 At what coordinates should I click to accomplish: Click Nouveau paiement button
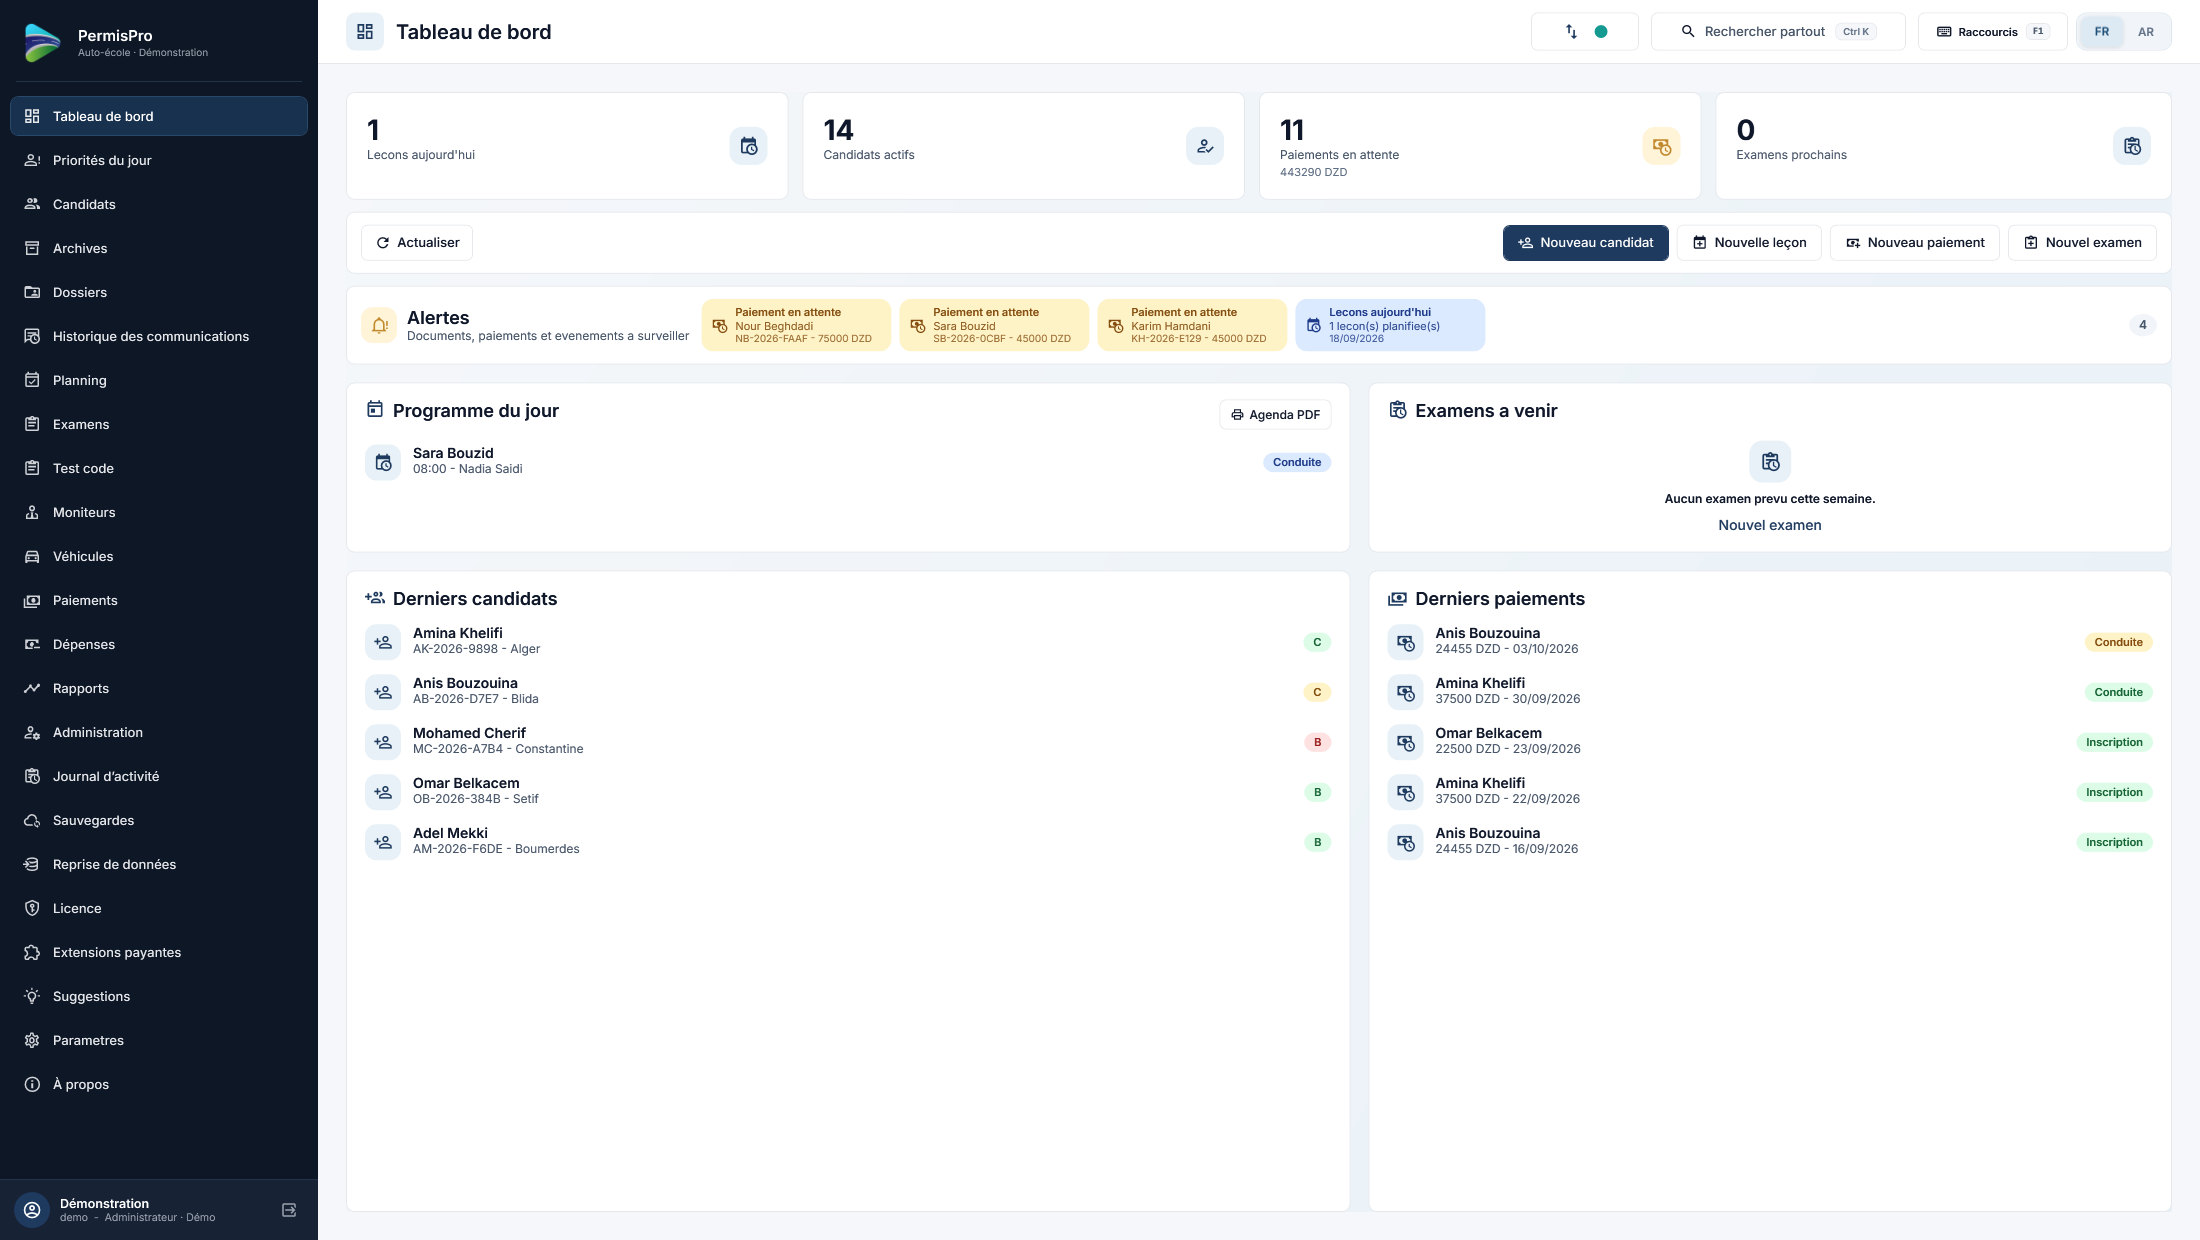[x=1914, y=243]
